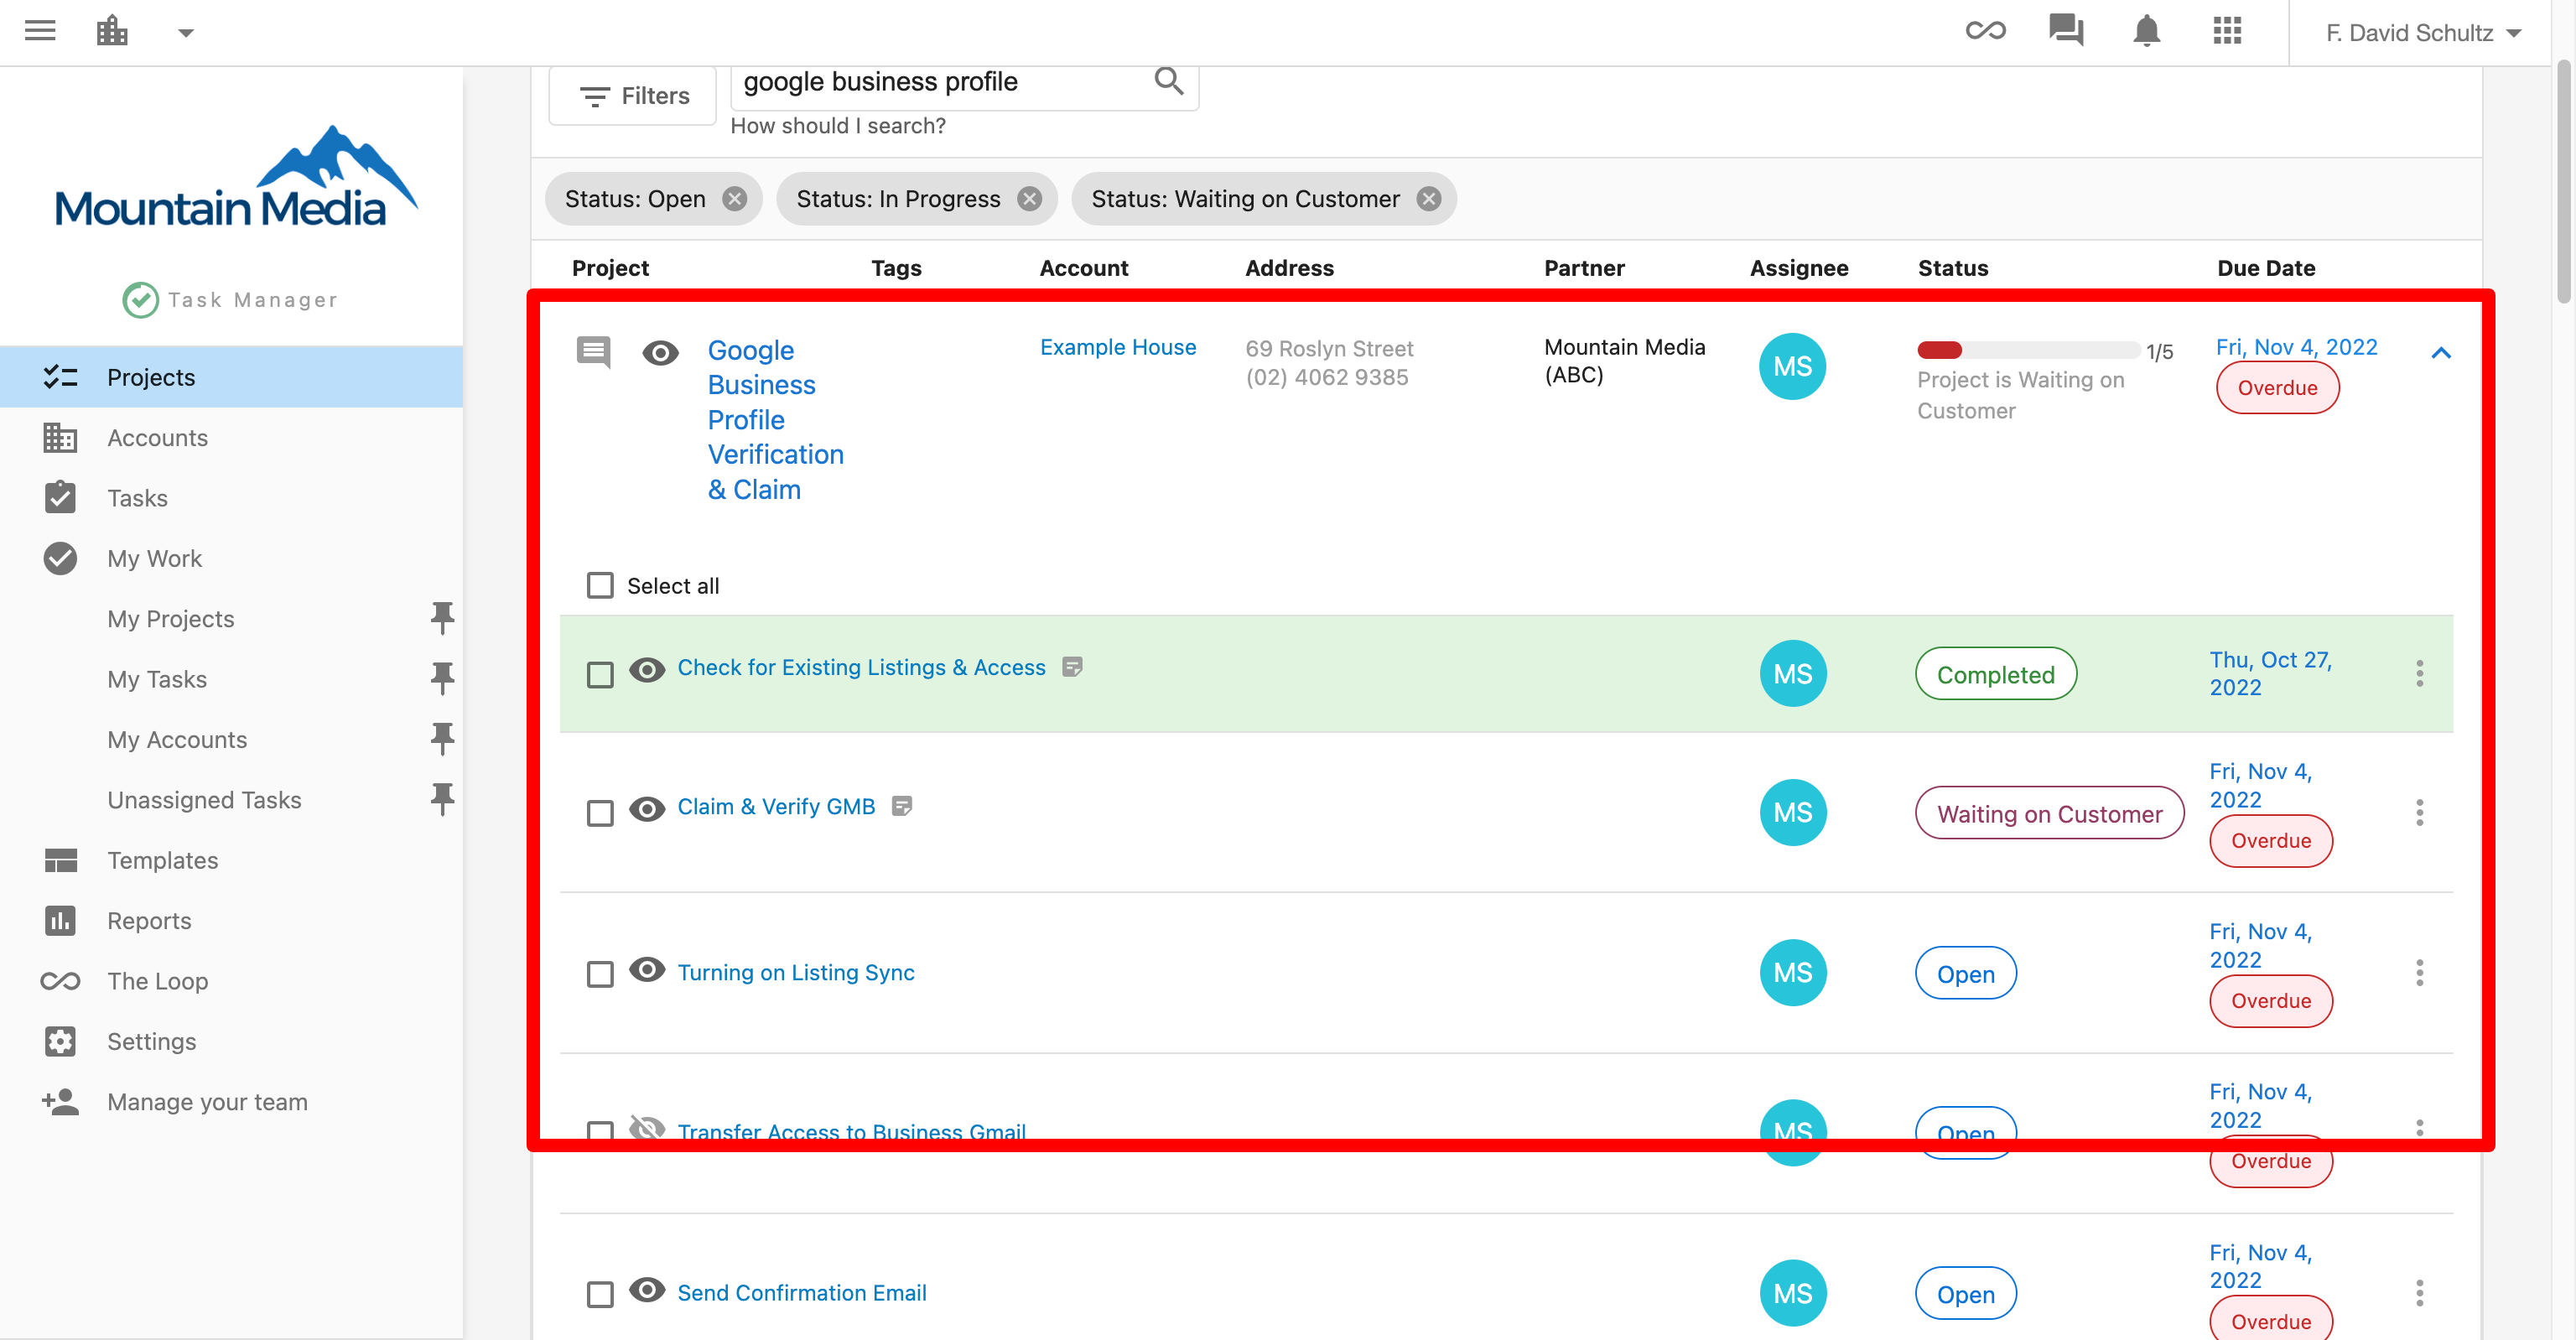Click the project MS assignee avatar
Viewport: 2576px width, 1340px height.
(1793, 366)
